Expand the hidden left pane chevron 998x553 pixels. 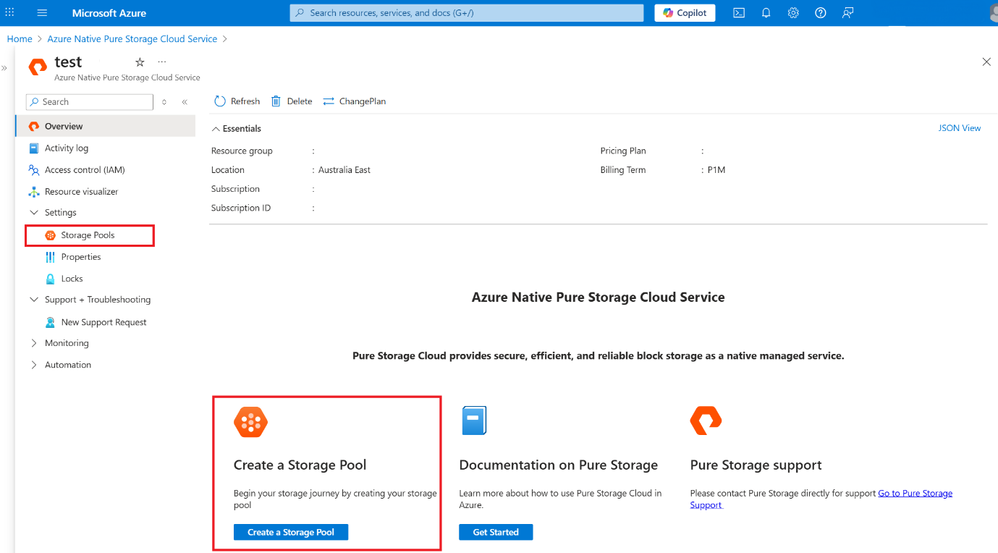[x=4, y=68]
